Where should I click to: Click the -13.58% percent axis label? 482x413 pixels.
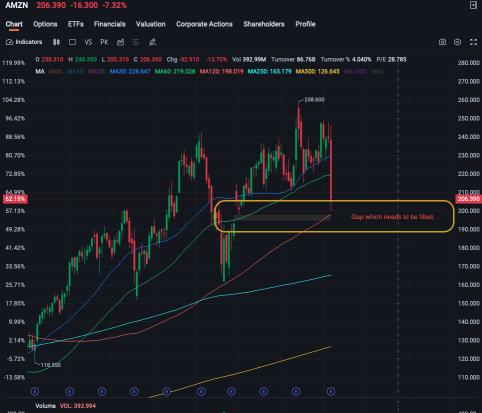tap(14, 377)
